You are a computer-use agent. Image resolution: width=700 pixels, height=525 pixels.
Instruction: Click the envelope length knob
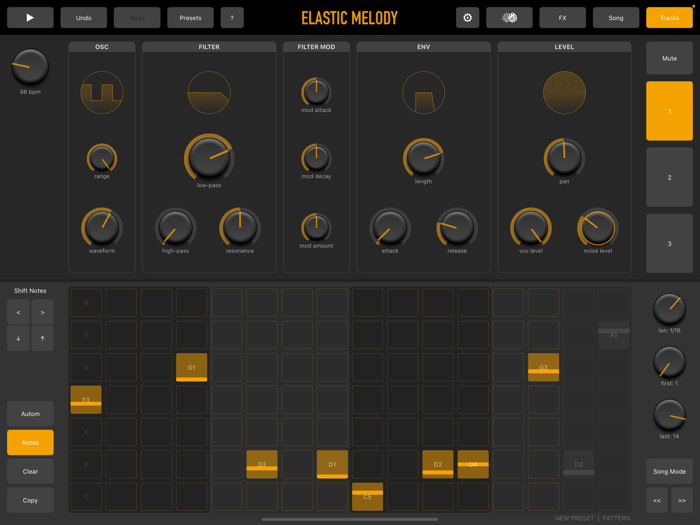tap(423, 158)
